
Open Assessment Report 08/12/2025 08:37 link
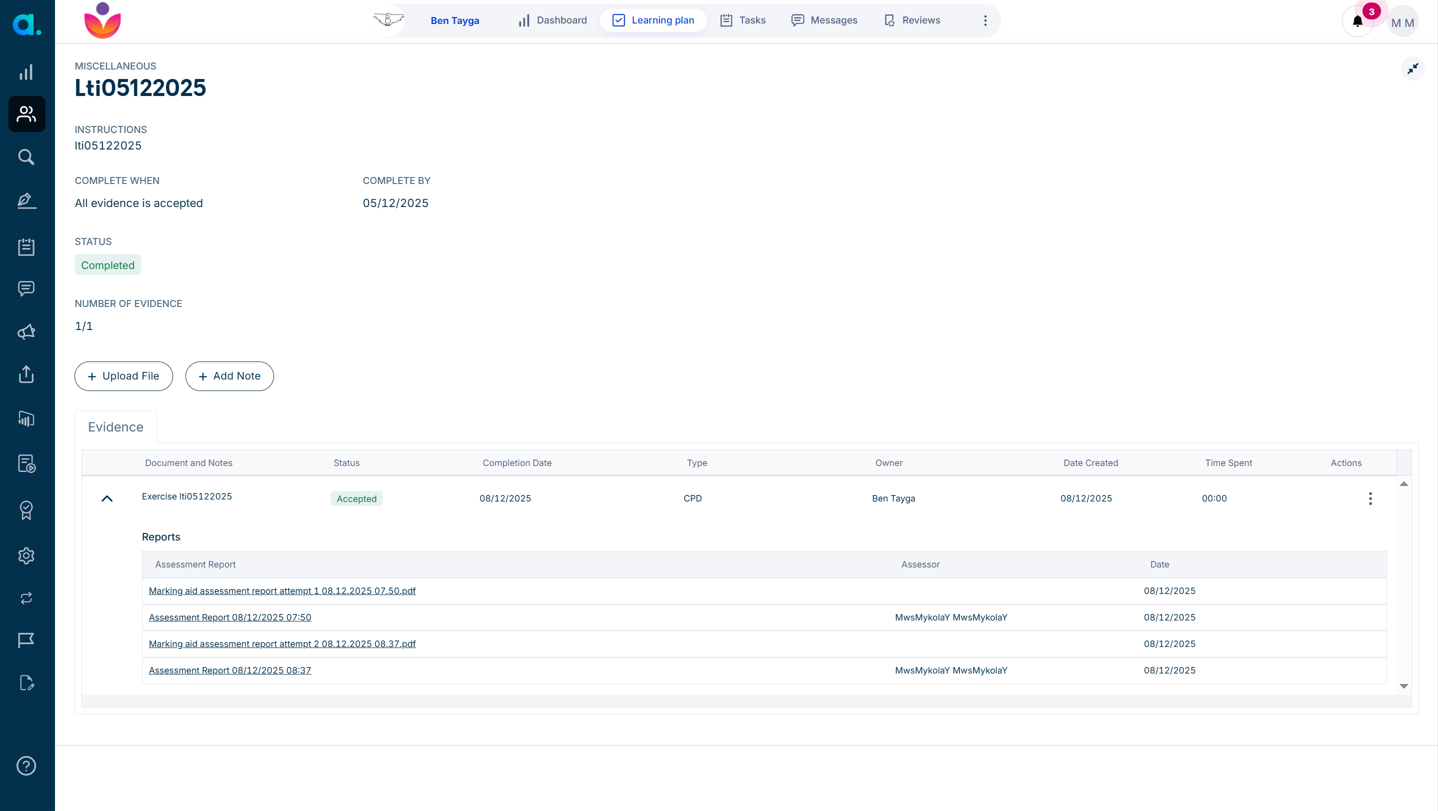coord(230,670)
